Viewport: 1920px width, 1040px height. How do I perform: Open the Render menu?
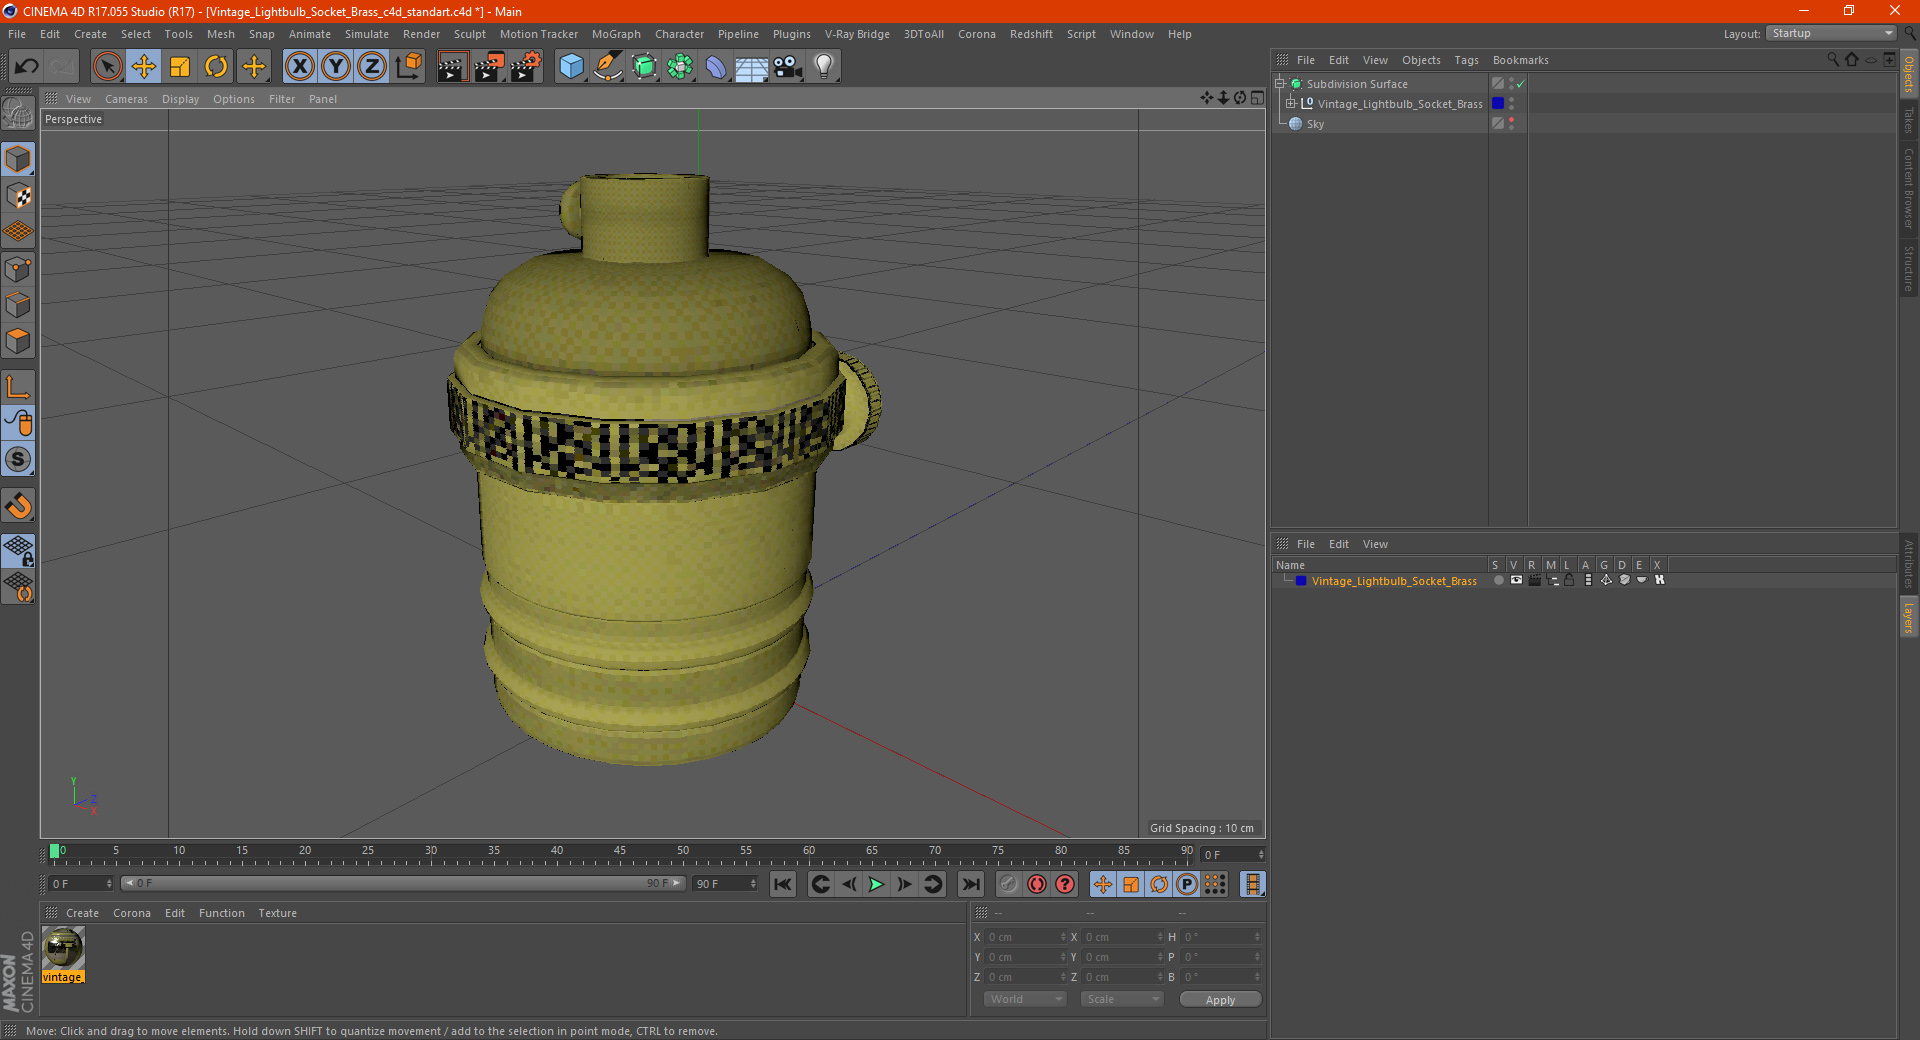pos(421,34)
